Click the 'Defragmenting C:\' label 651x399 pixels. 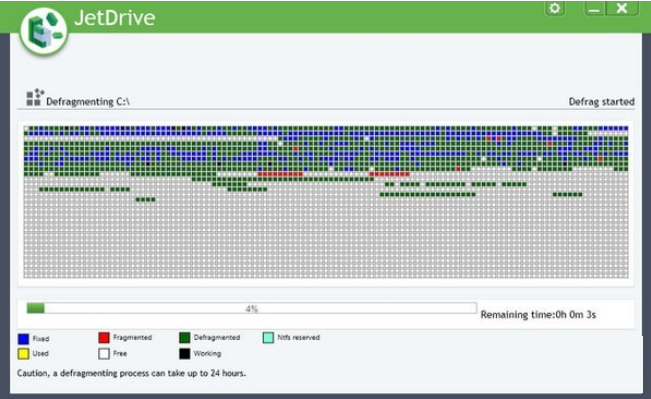(88, 102)
